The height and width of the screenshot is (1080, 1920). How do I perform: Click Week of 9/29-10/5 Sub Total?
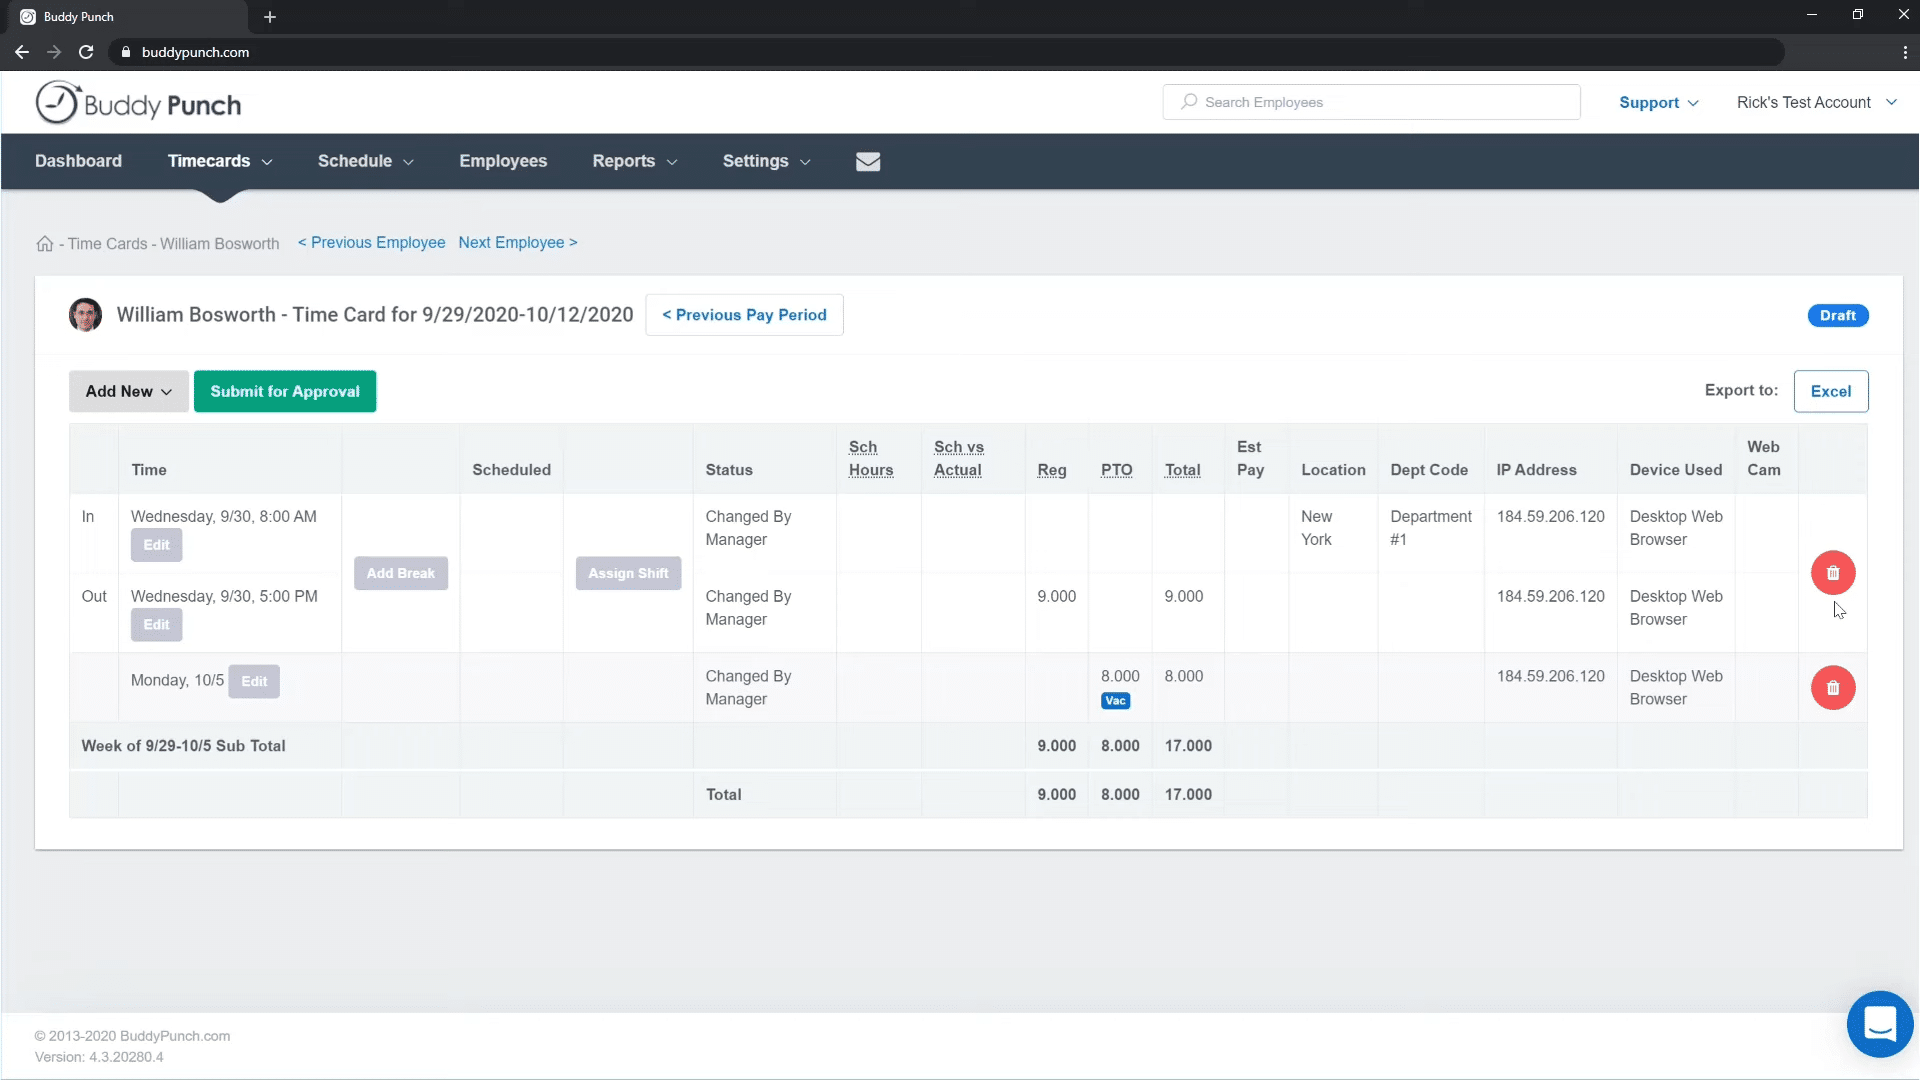(x=183, y=746)
